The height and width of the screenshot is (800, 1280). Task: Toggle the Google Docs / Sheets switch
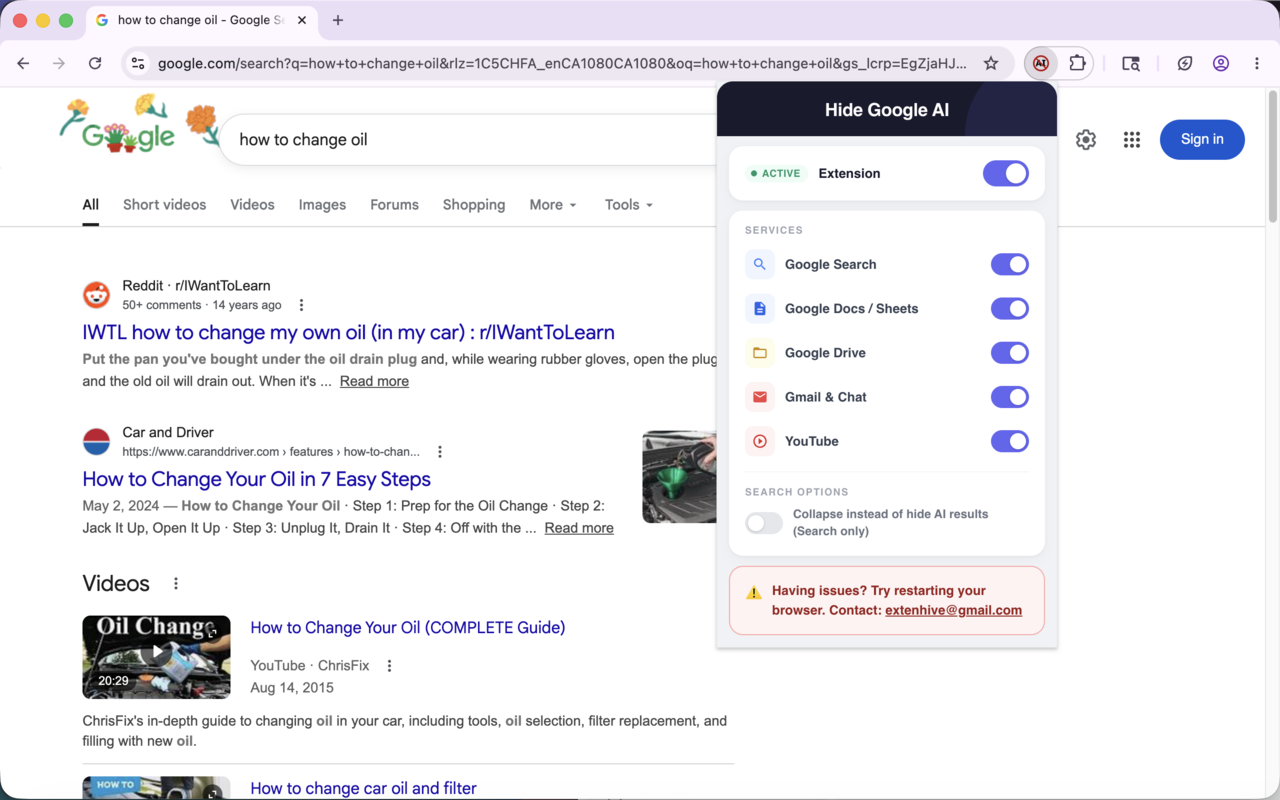pos(1010,309)
